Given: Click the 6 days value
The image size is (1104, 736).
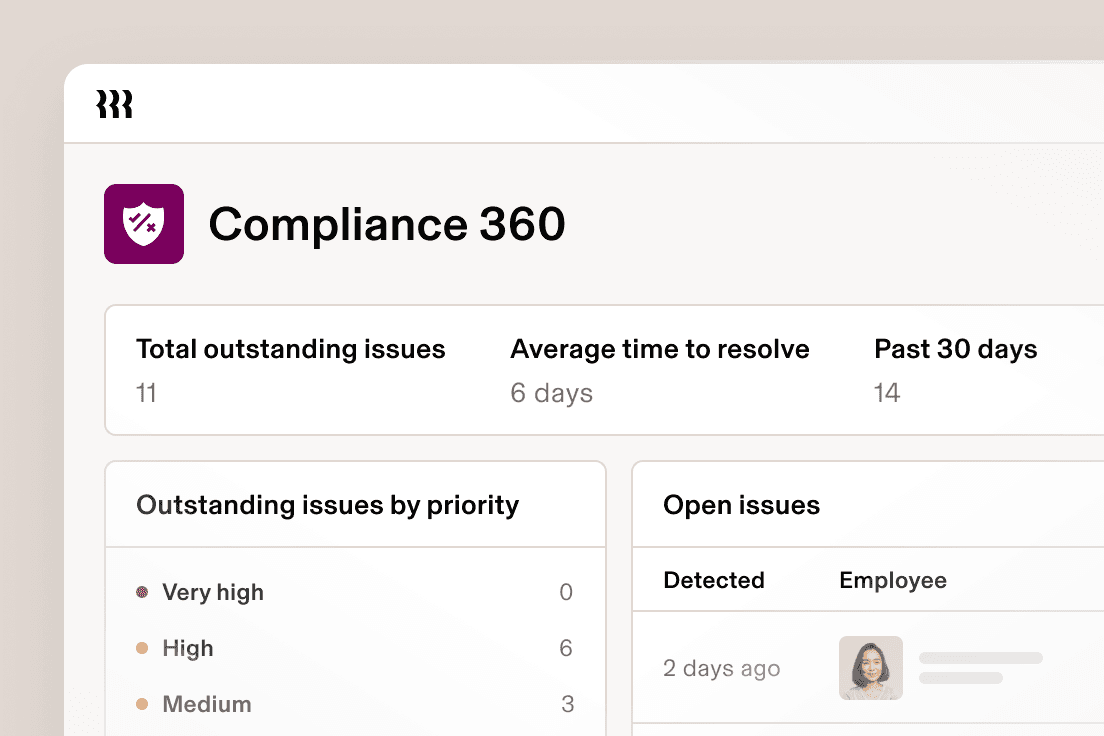Looking at the screenshot, I should click(x=551, y=393).
